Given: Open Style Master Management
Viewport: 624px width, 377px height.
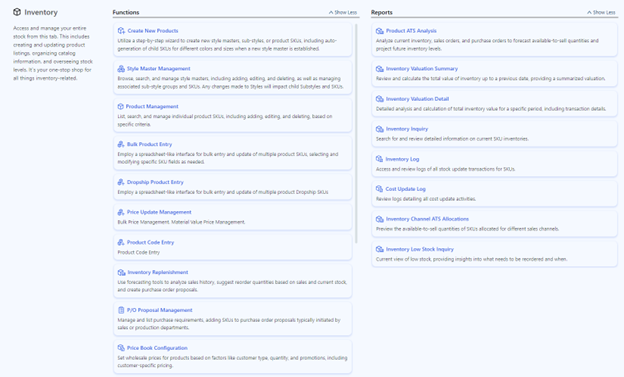Looking at the screenshot, I should 158,68.
